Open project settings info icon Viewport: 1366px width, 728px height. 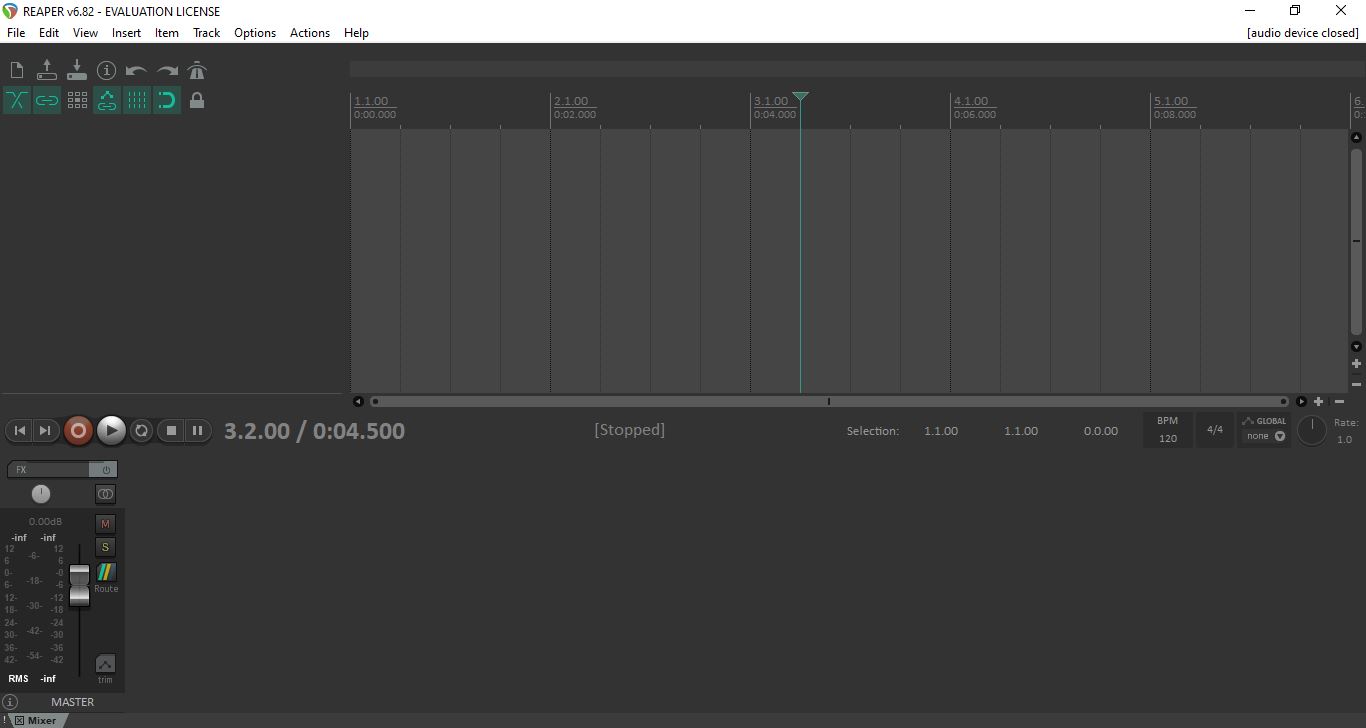coord(107,70)
